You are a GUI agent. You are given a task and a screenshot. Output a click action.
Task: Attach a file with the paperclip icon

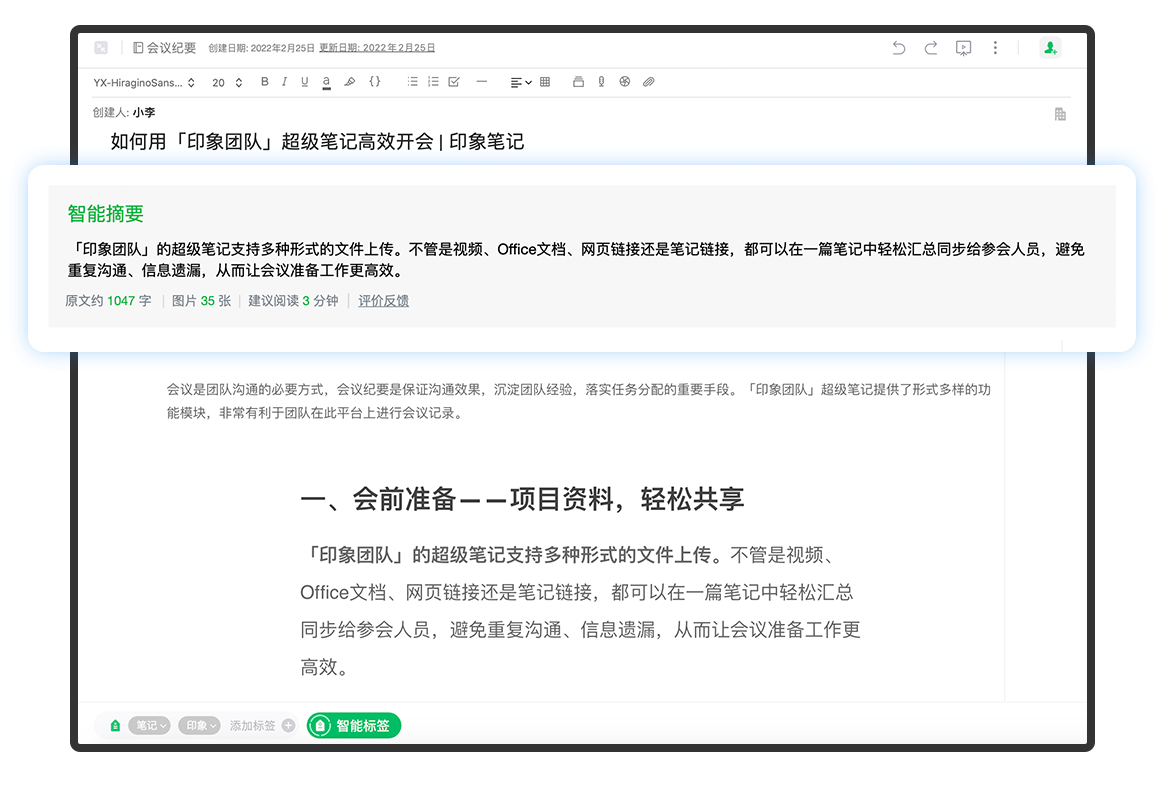[649, 82]
